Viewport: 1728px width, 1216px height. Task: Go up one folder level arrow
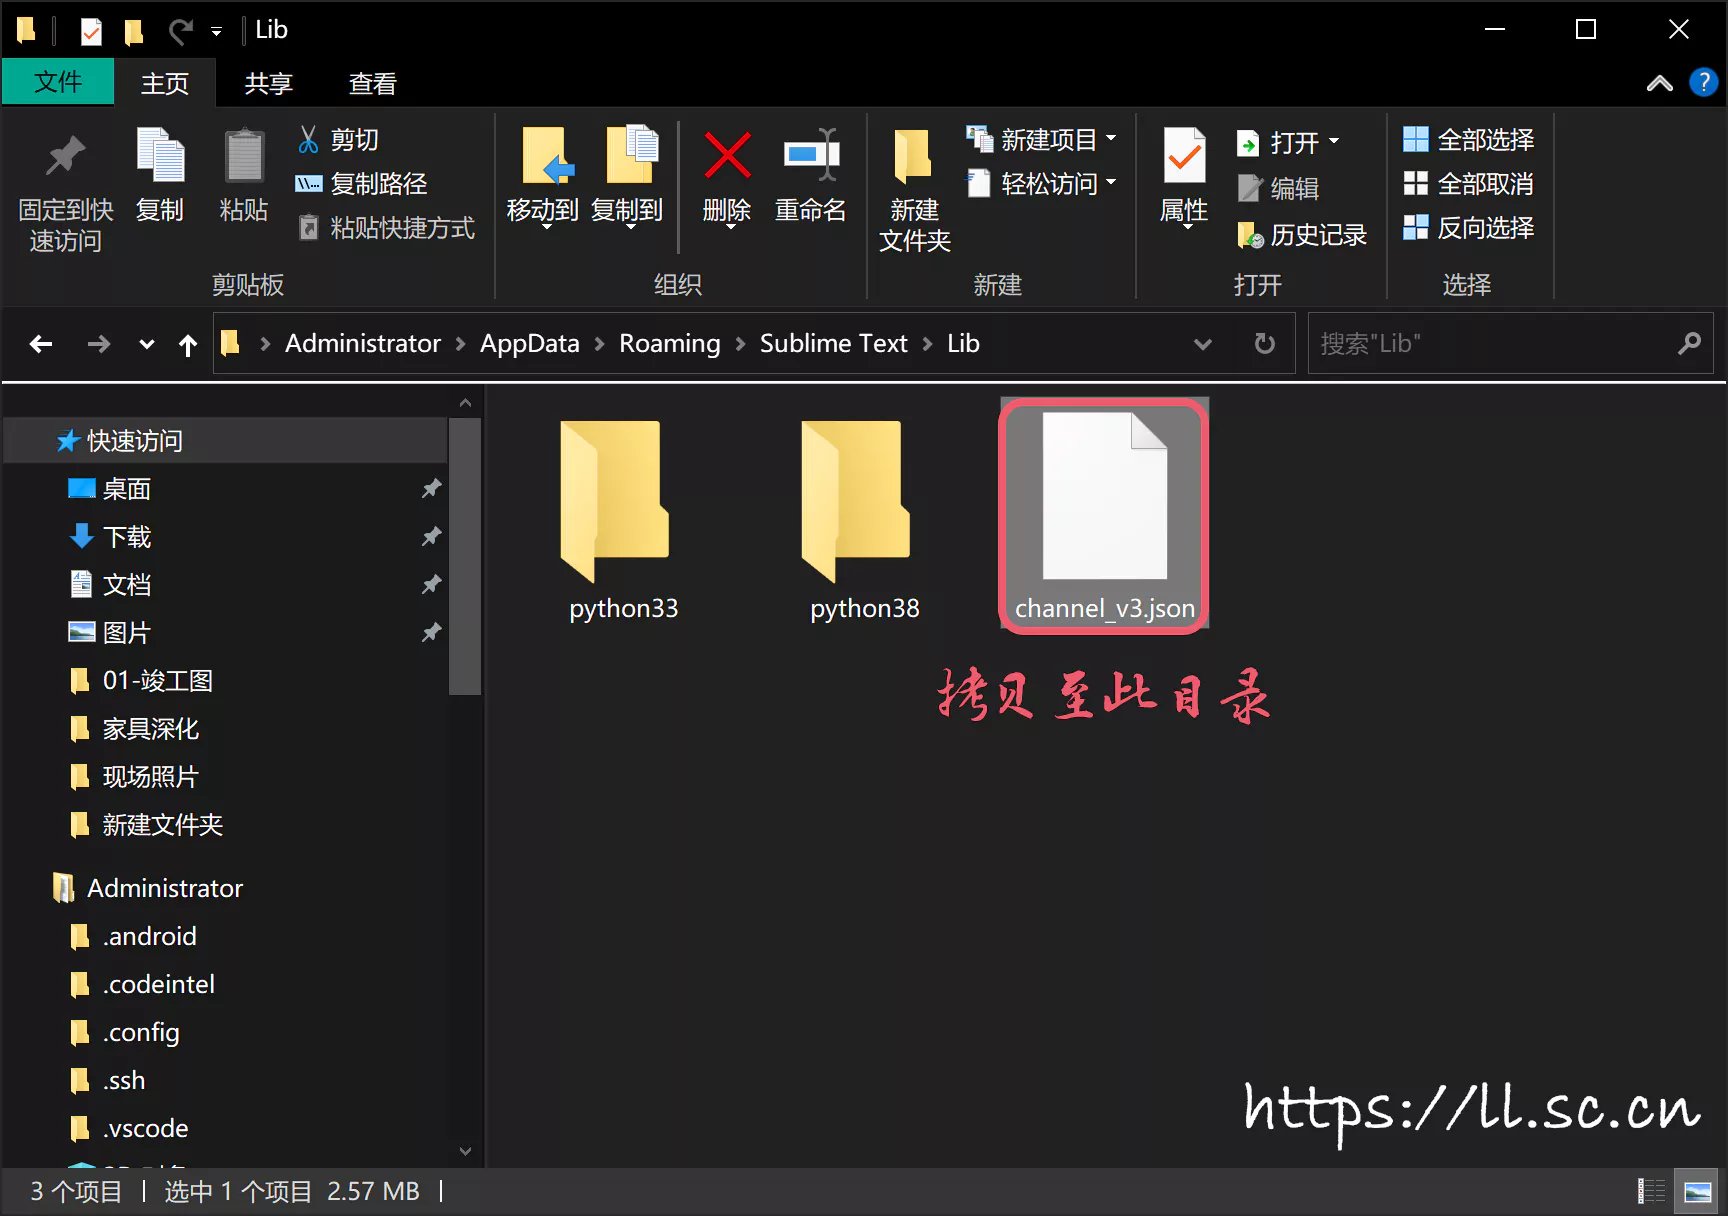(188, 345)
